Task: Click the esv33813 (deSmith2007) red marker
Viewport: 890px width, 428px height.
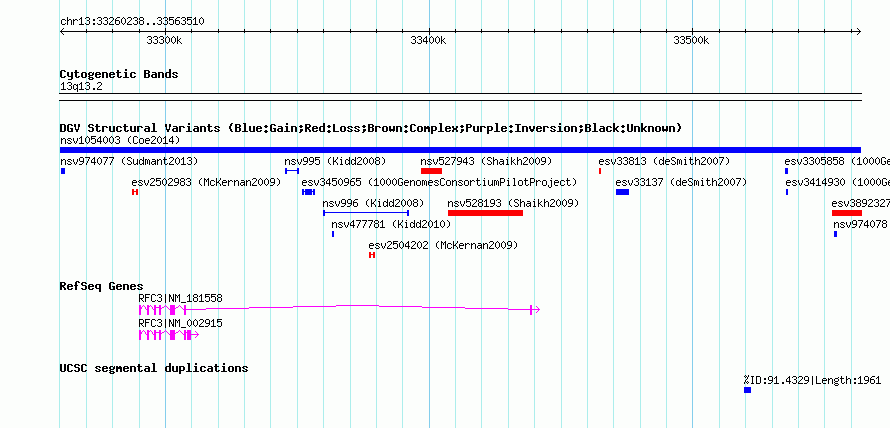Action: [x=600, y=171]
